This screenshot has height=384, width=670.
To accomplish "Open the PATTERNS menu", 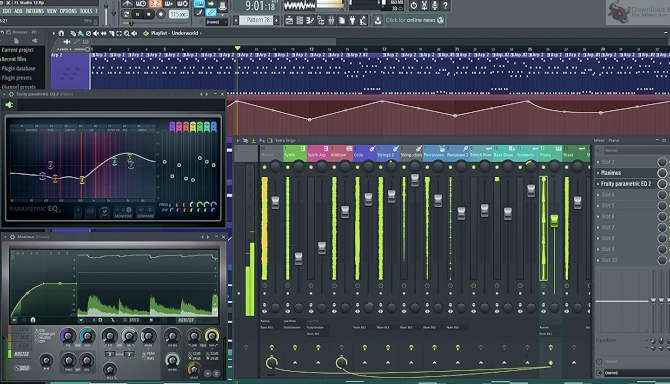I will pyautogui.click(x=35, y=11).
